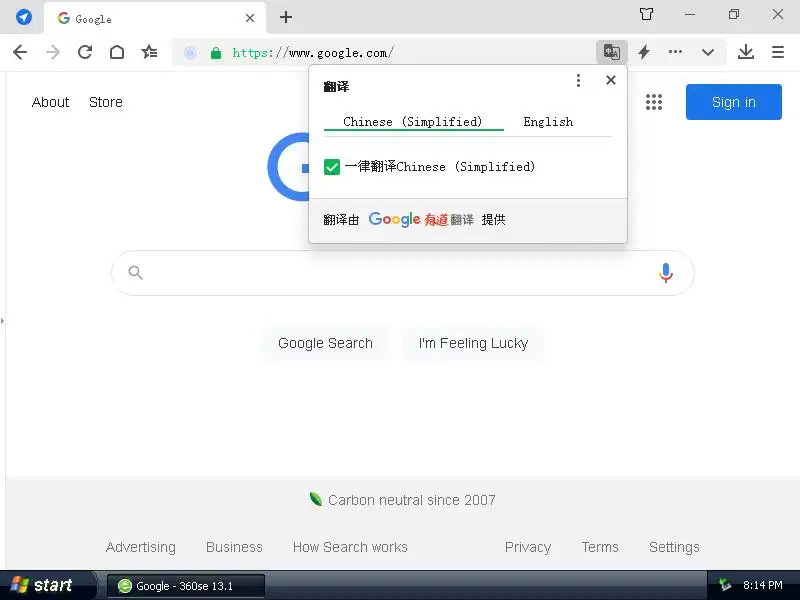Open the Advertising footer link
Image resolution: width=800 pixels, height=600 pixels.
141,547
